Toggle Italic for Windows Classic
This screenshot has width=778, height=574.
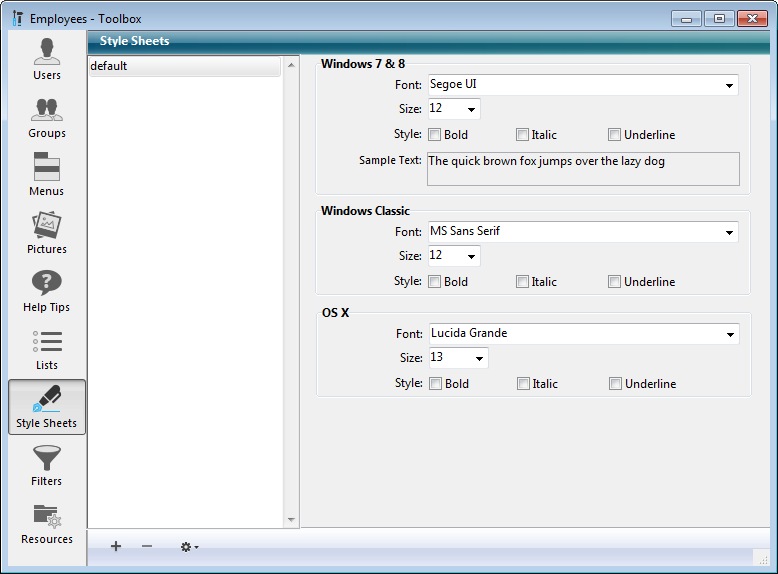click(x=522, y=282)
